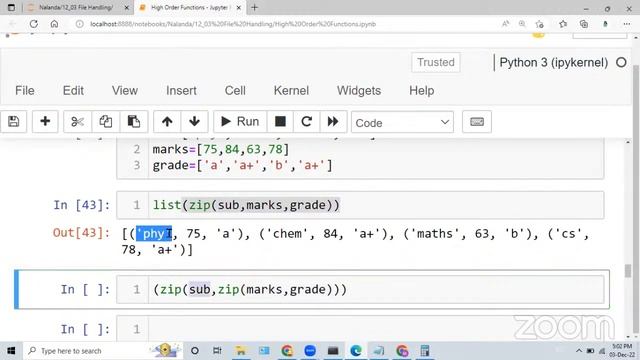This screenshot has height=360, width=640.
Task: Click the code line list(zip(sub,marks,grade))
Action: 246,205
